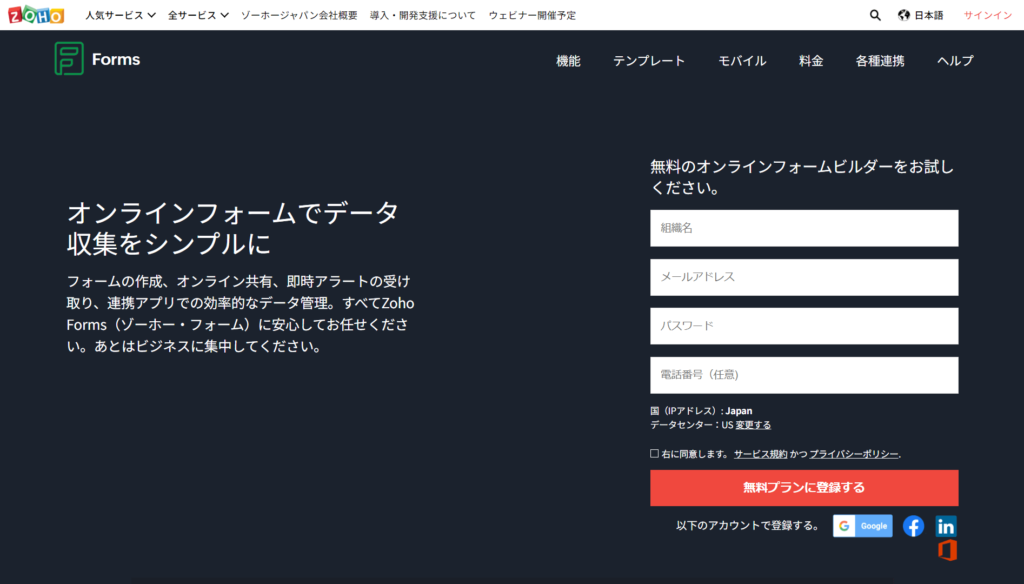Focus the パスワード input field
This screenshot has height=584, width=1024.
804,326
